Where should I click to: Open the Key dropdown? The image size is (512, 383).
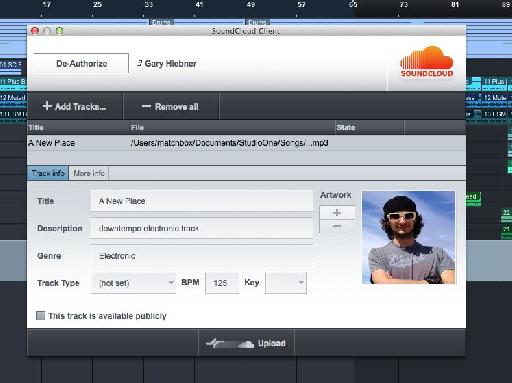click(x=286, y=283)
